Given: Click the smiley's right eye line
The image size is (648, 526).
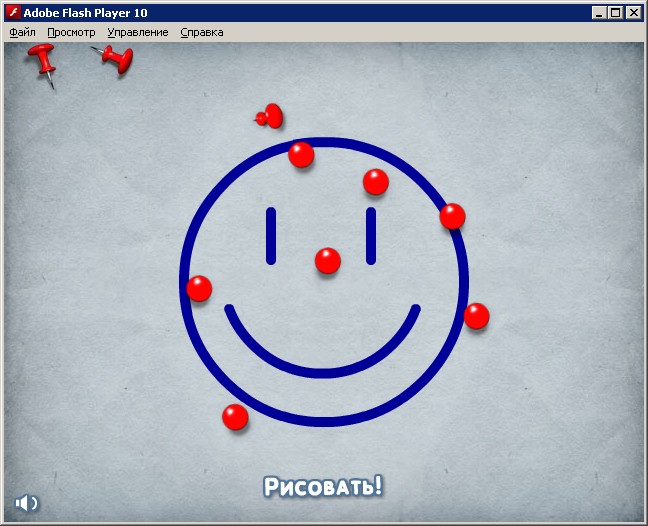Looking at the screenshot, I should [x=371, y=236].
